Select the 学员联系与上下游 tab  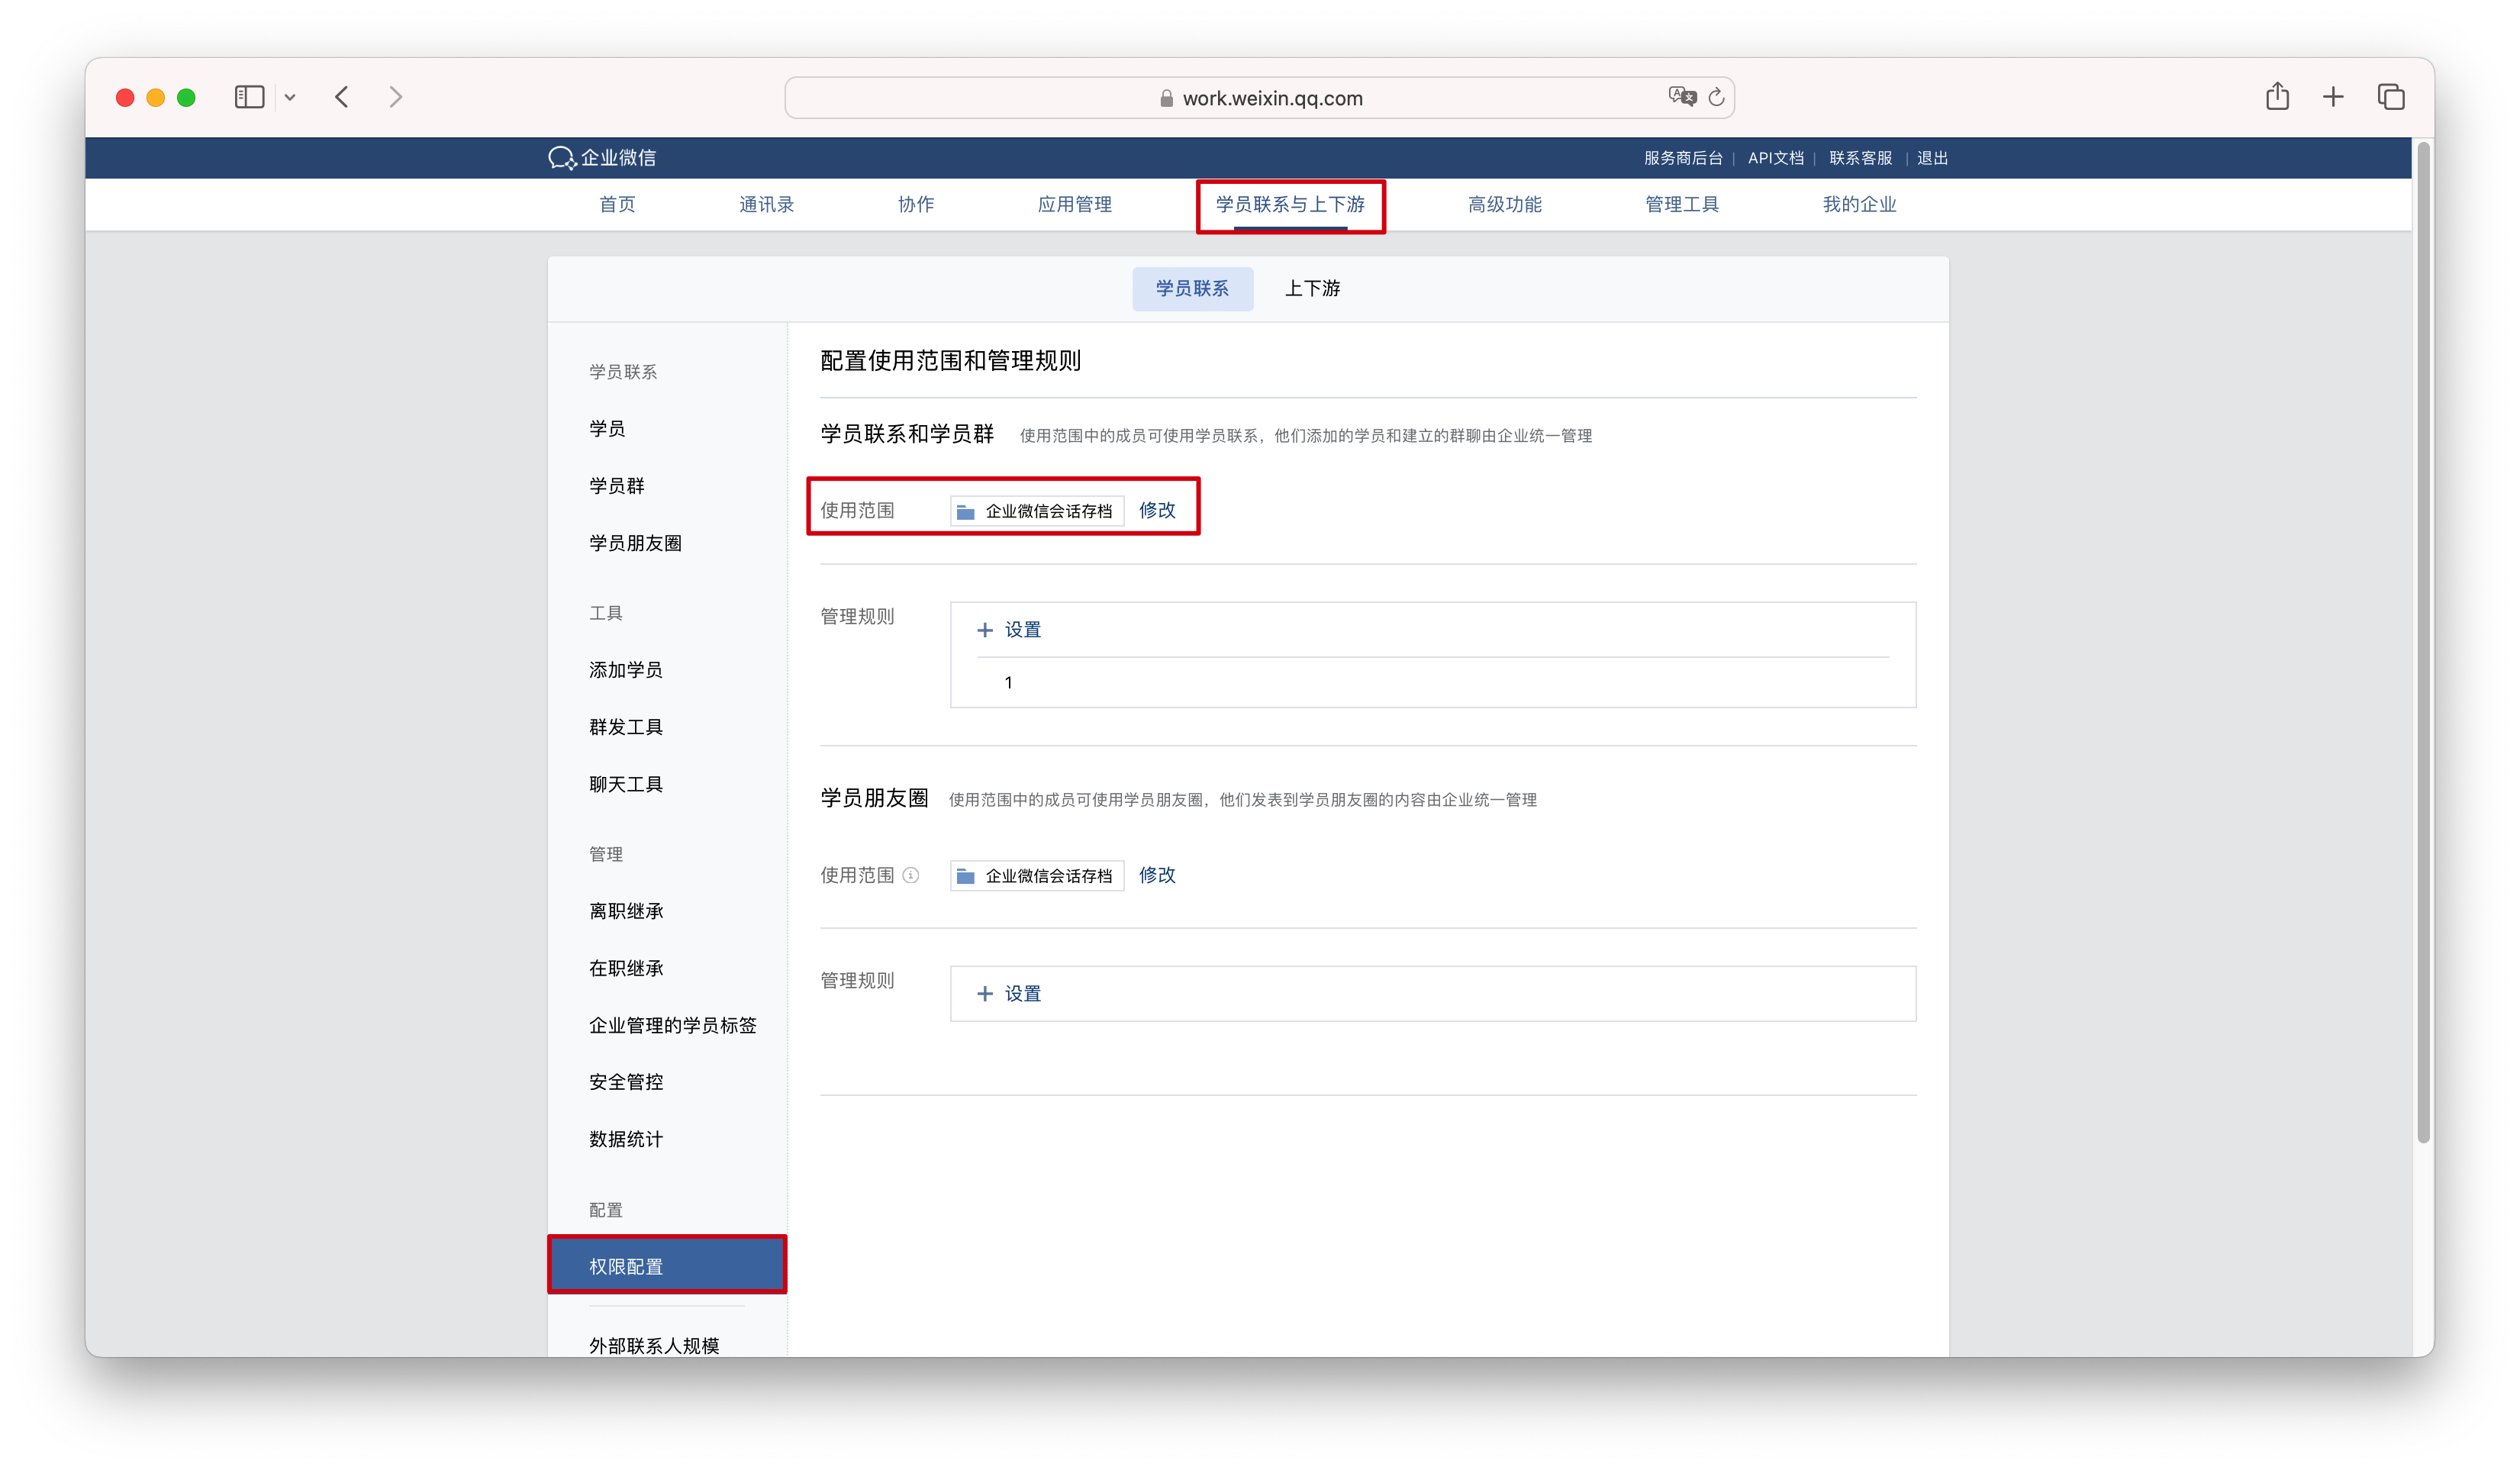tap(1290, 204)
